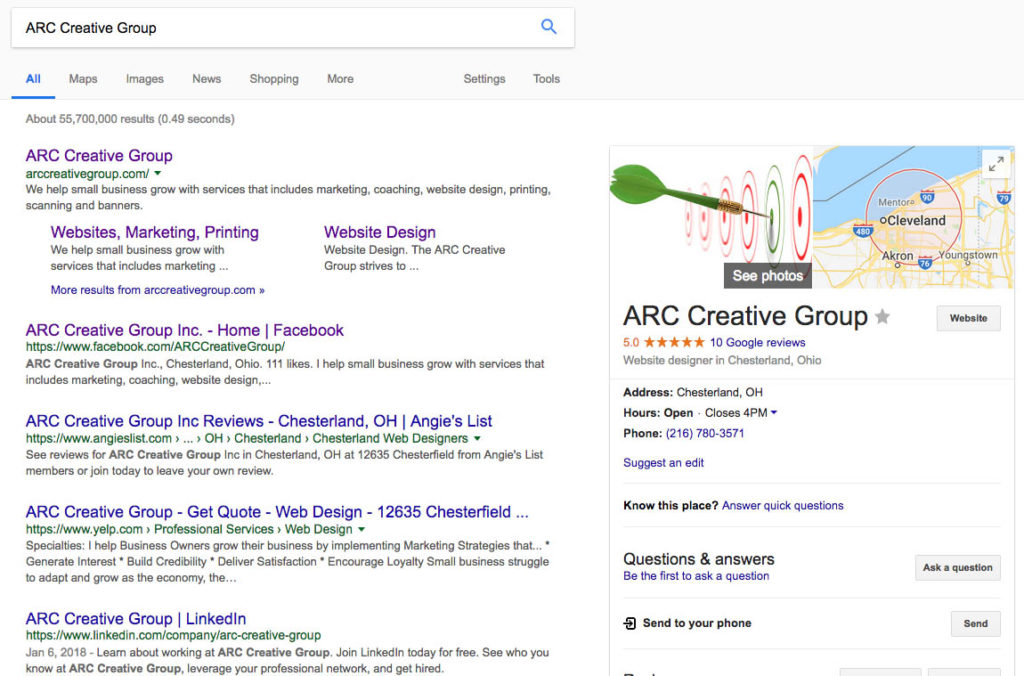Open the green dart photo thumbnail
This screenshot has width=1024, height=676.
711,217
